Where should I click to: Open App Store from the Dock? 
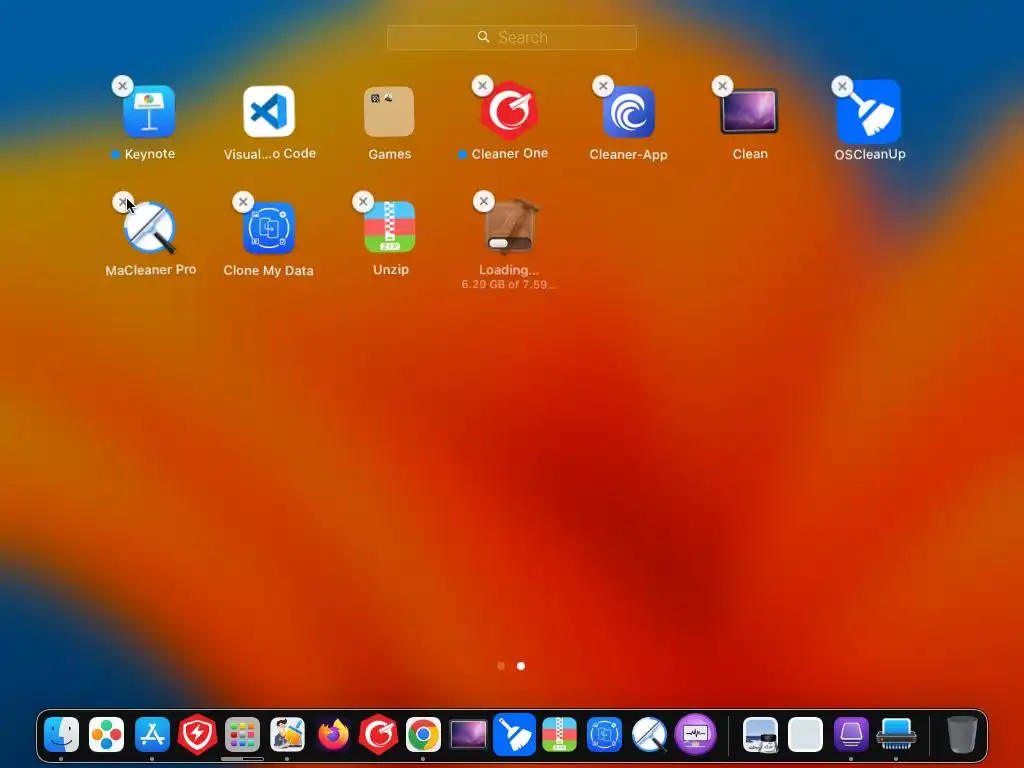pyautogui.click(x=152, y=735)
